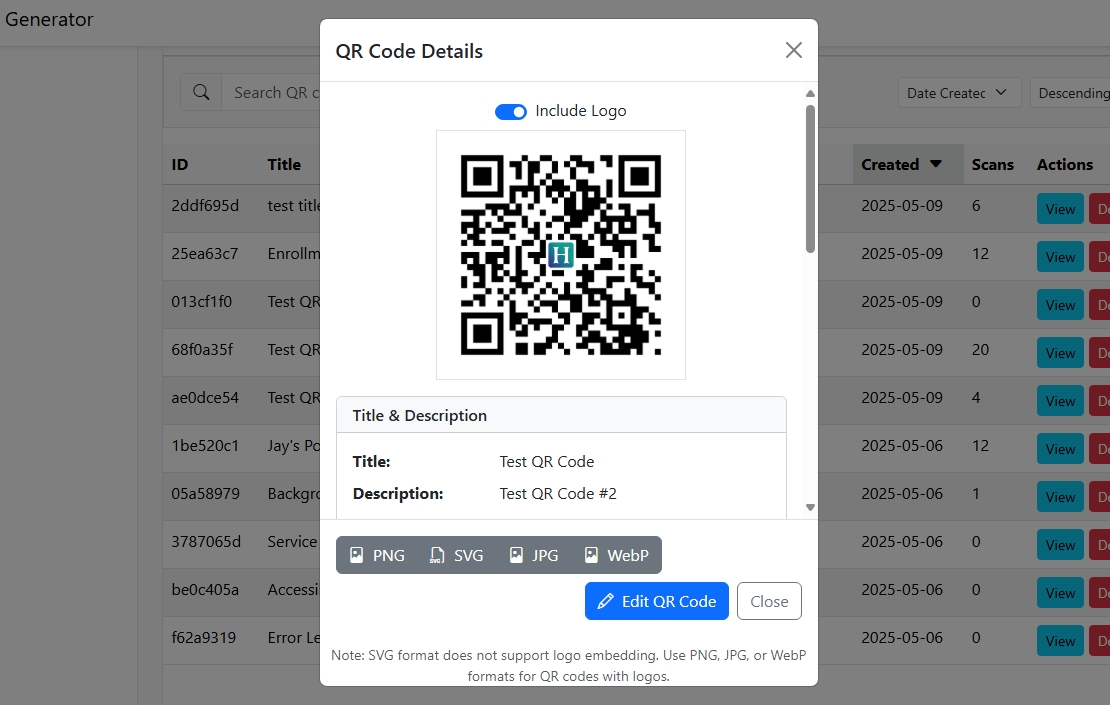Click the Edit QR Code button
The height and width of the screenshot is (705, 1110).
click(656, 601)
